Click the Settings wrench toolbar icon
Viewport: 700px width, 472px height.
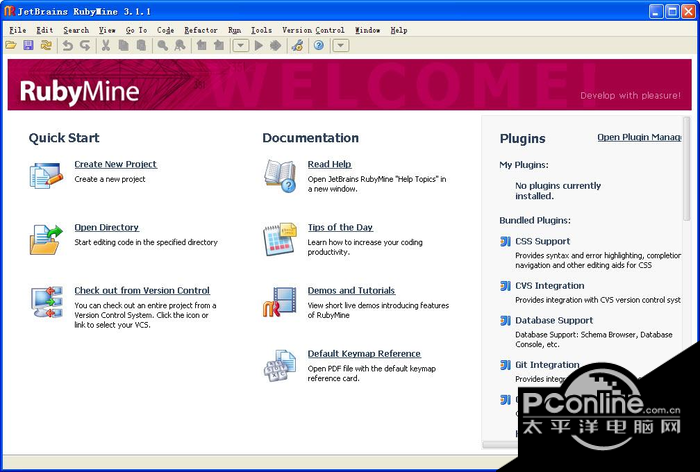tap(298, 45)
